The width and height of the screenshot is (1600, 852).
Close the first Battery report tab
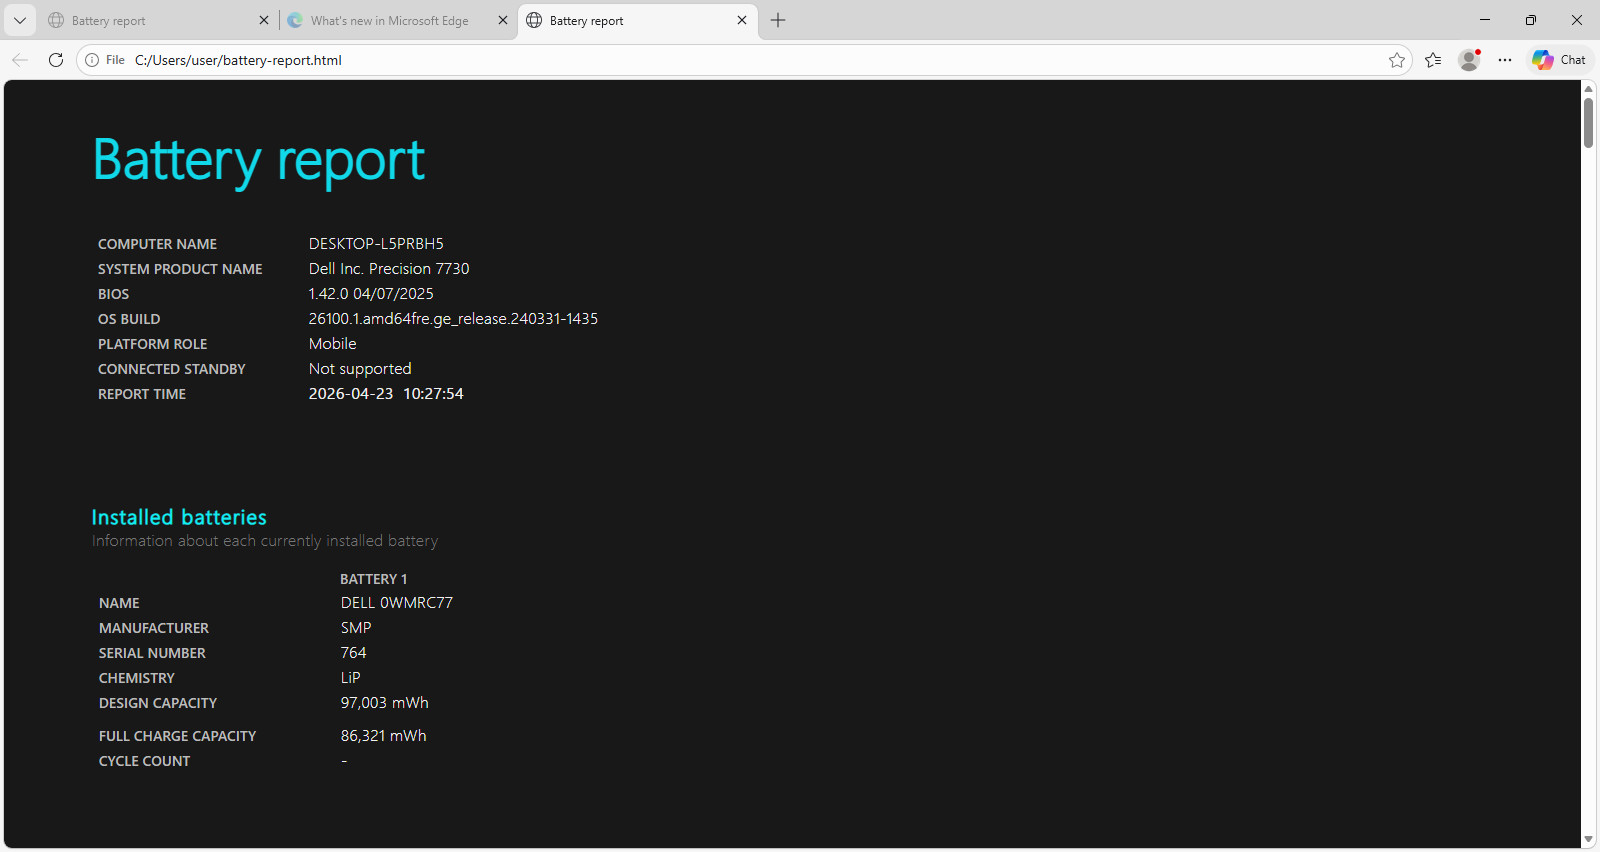coord(264,20)
